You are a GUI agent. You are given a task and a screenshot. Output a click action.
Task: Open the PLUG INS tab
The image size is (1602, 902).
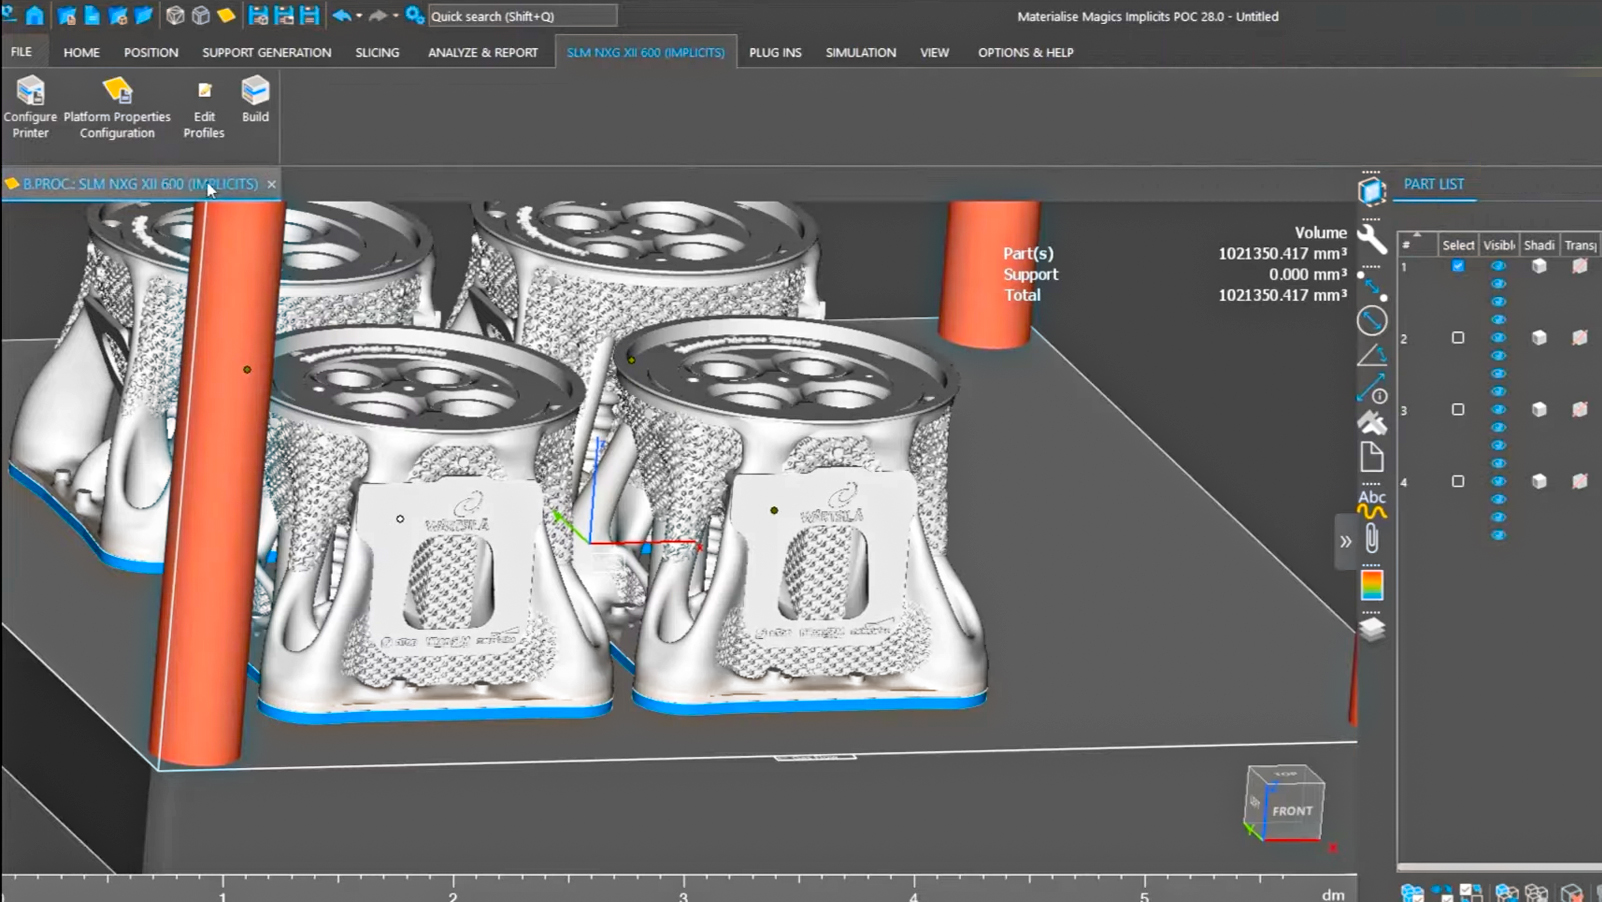tap(775, 52)
